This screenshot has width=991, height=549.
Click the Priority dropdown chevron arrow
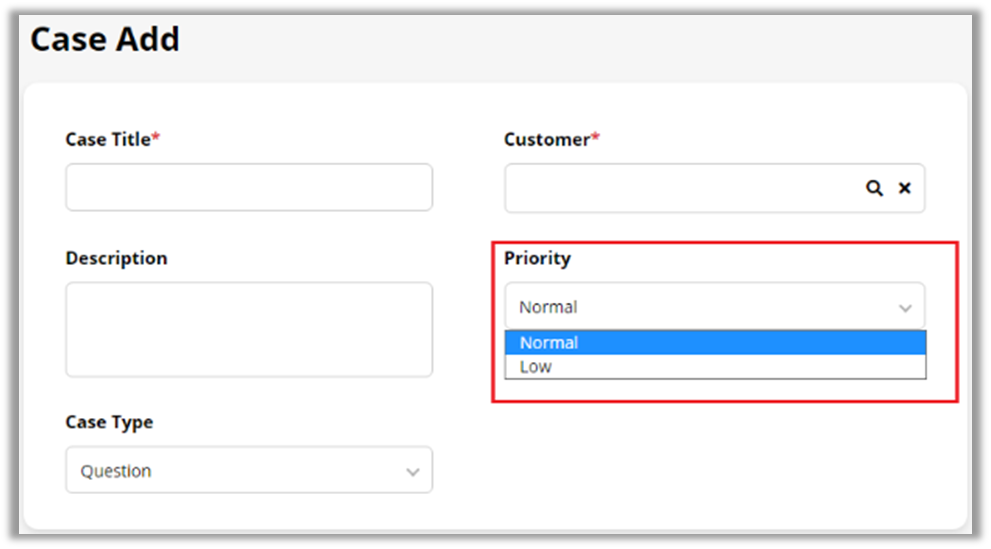pyautogui.click(x=905, y=308)
